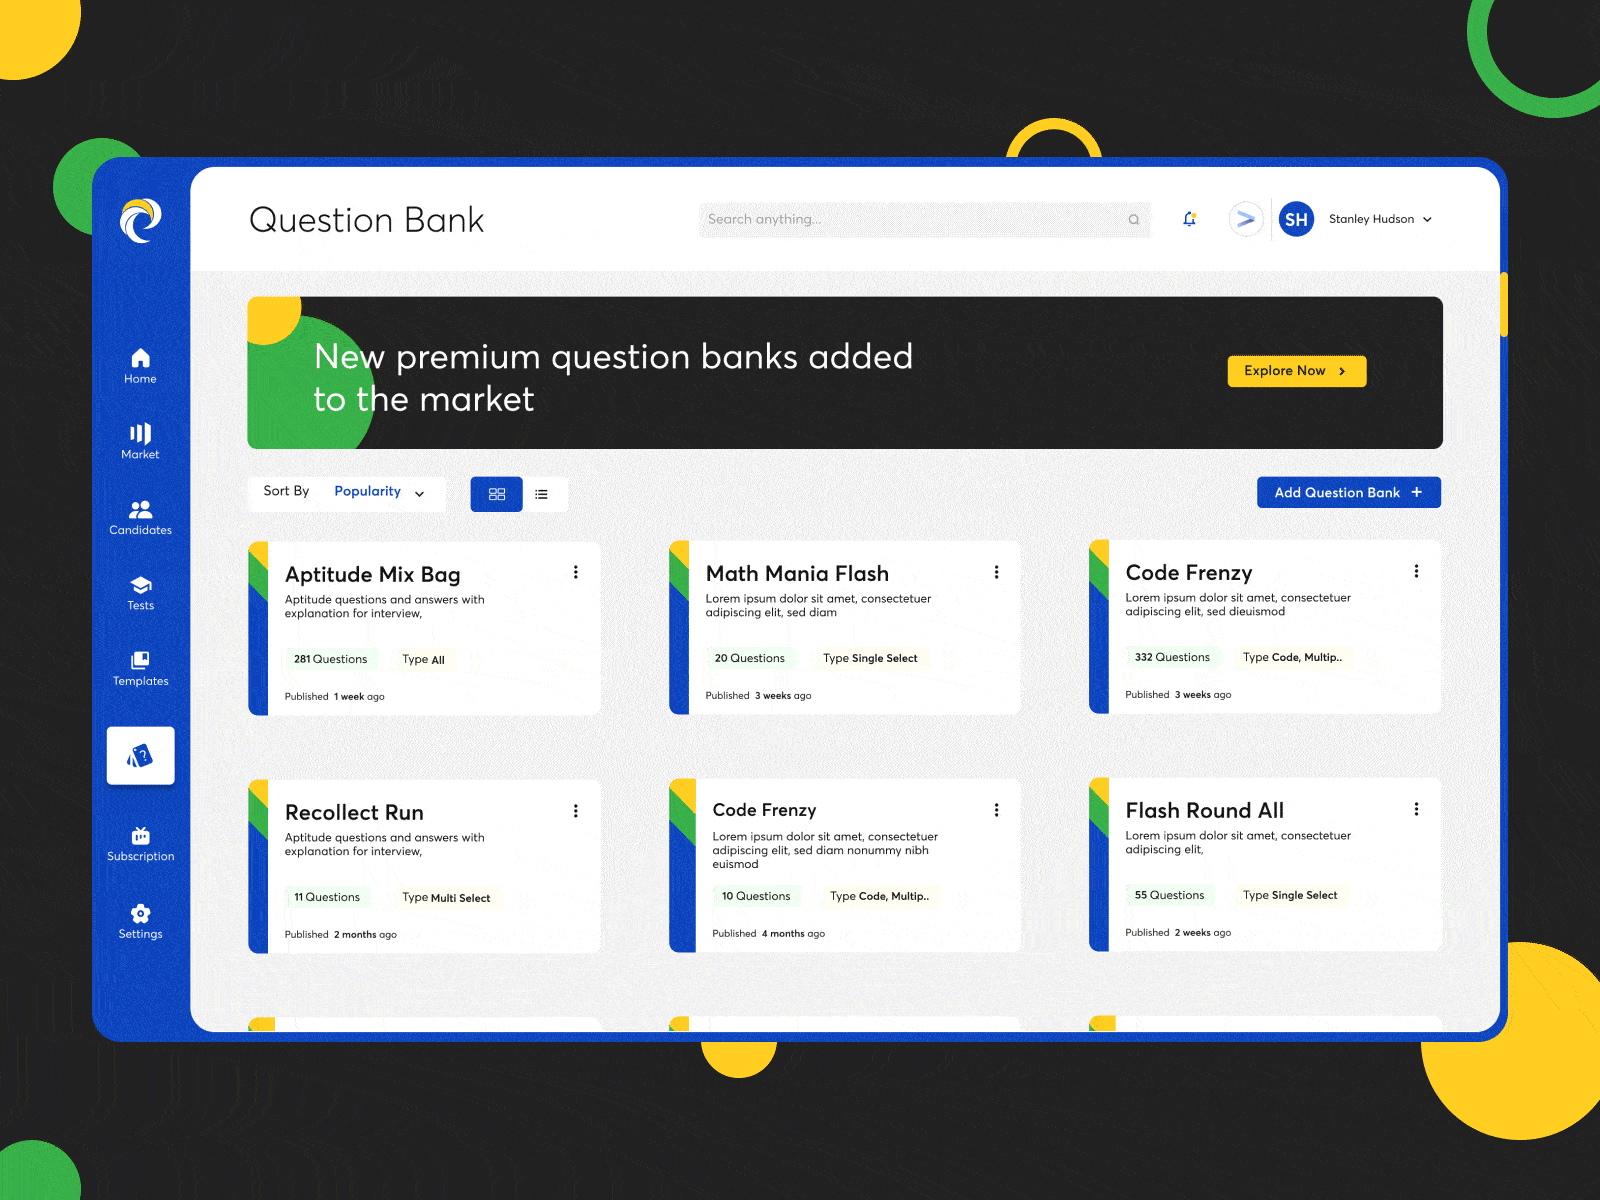Click the Question Bank page heading
The height and width of the screenshot is (1200, 1600).
tap(366, 220)
